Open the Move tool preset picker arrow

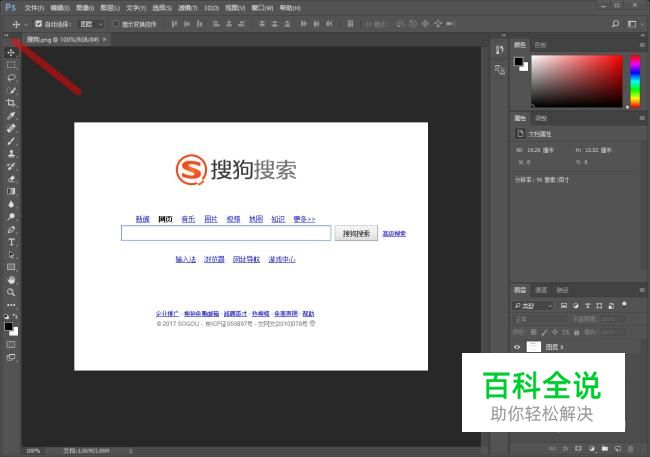click(26, 24)
